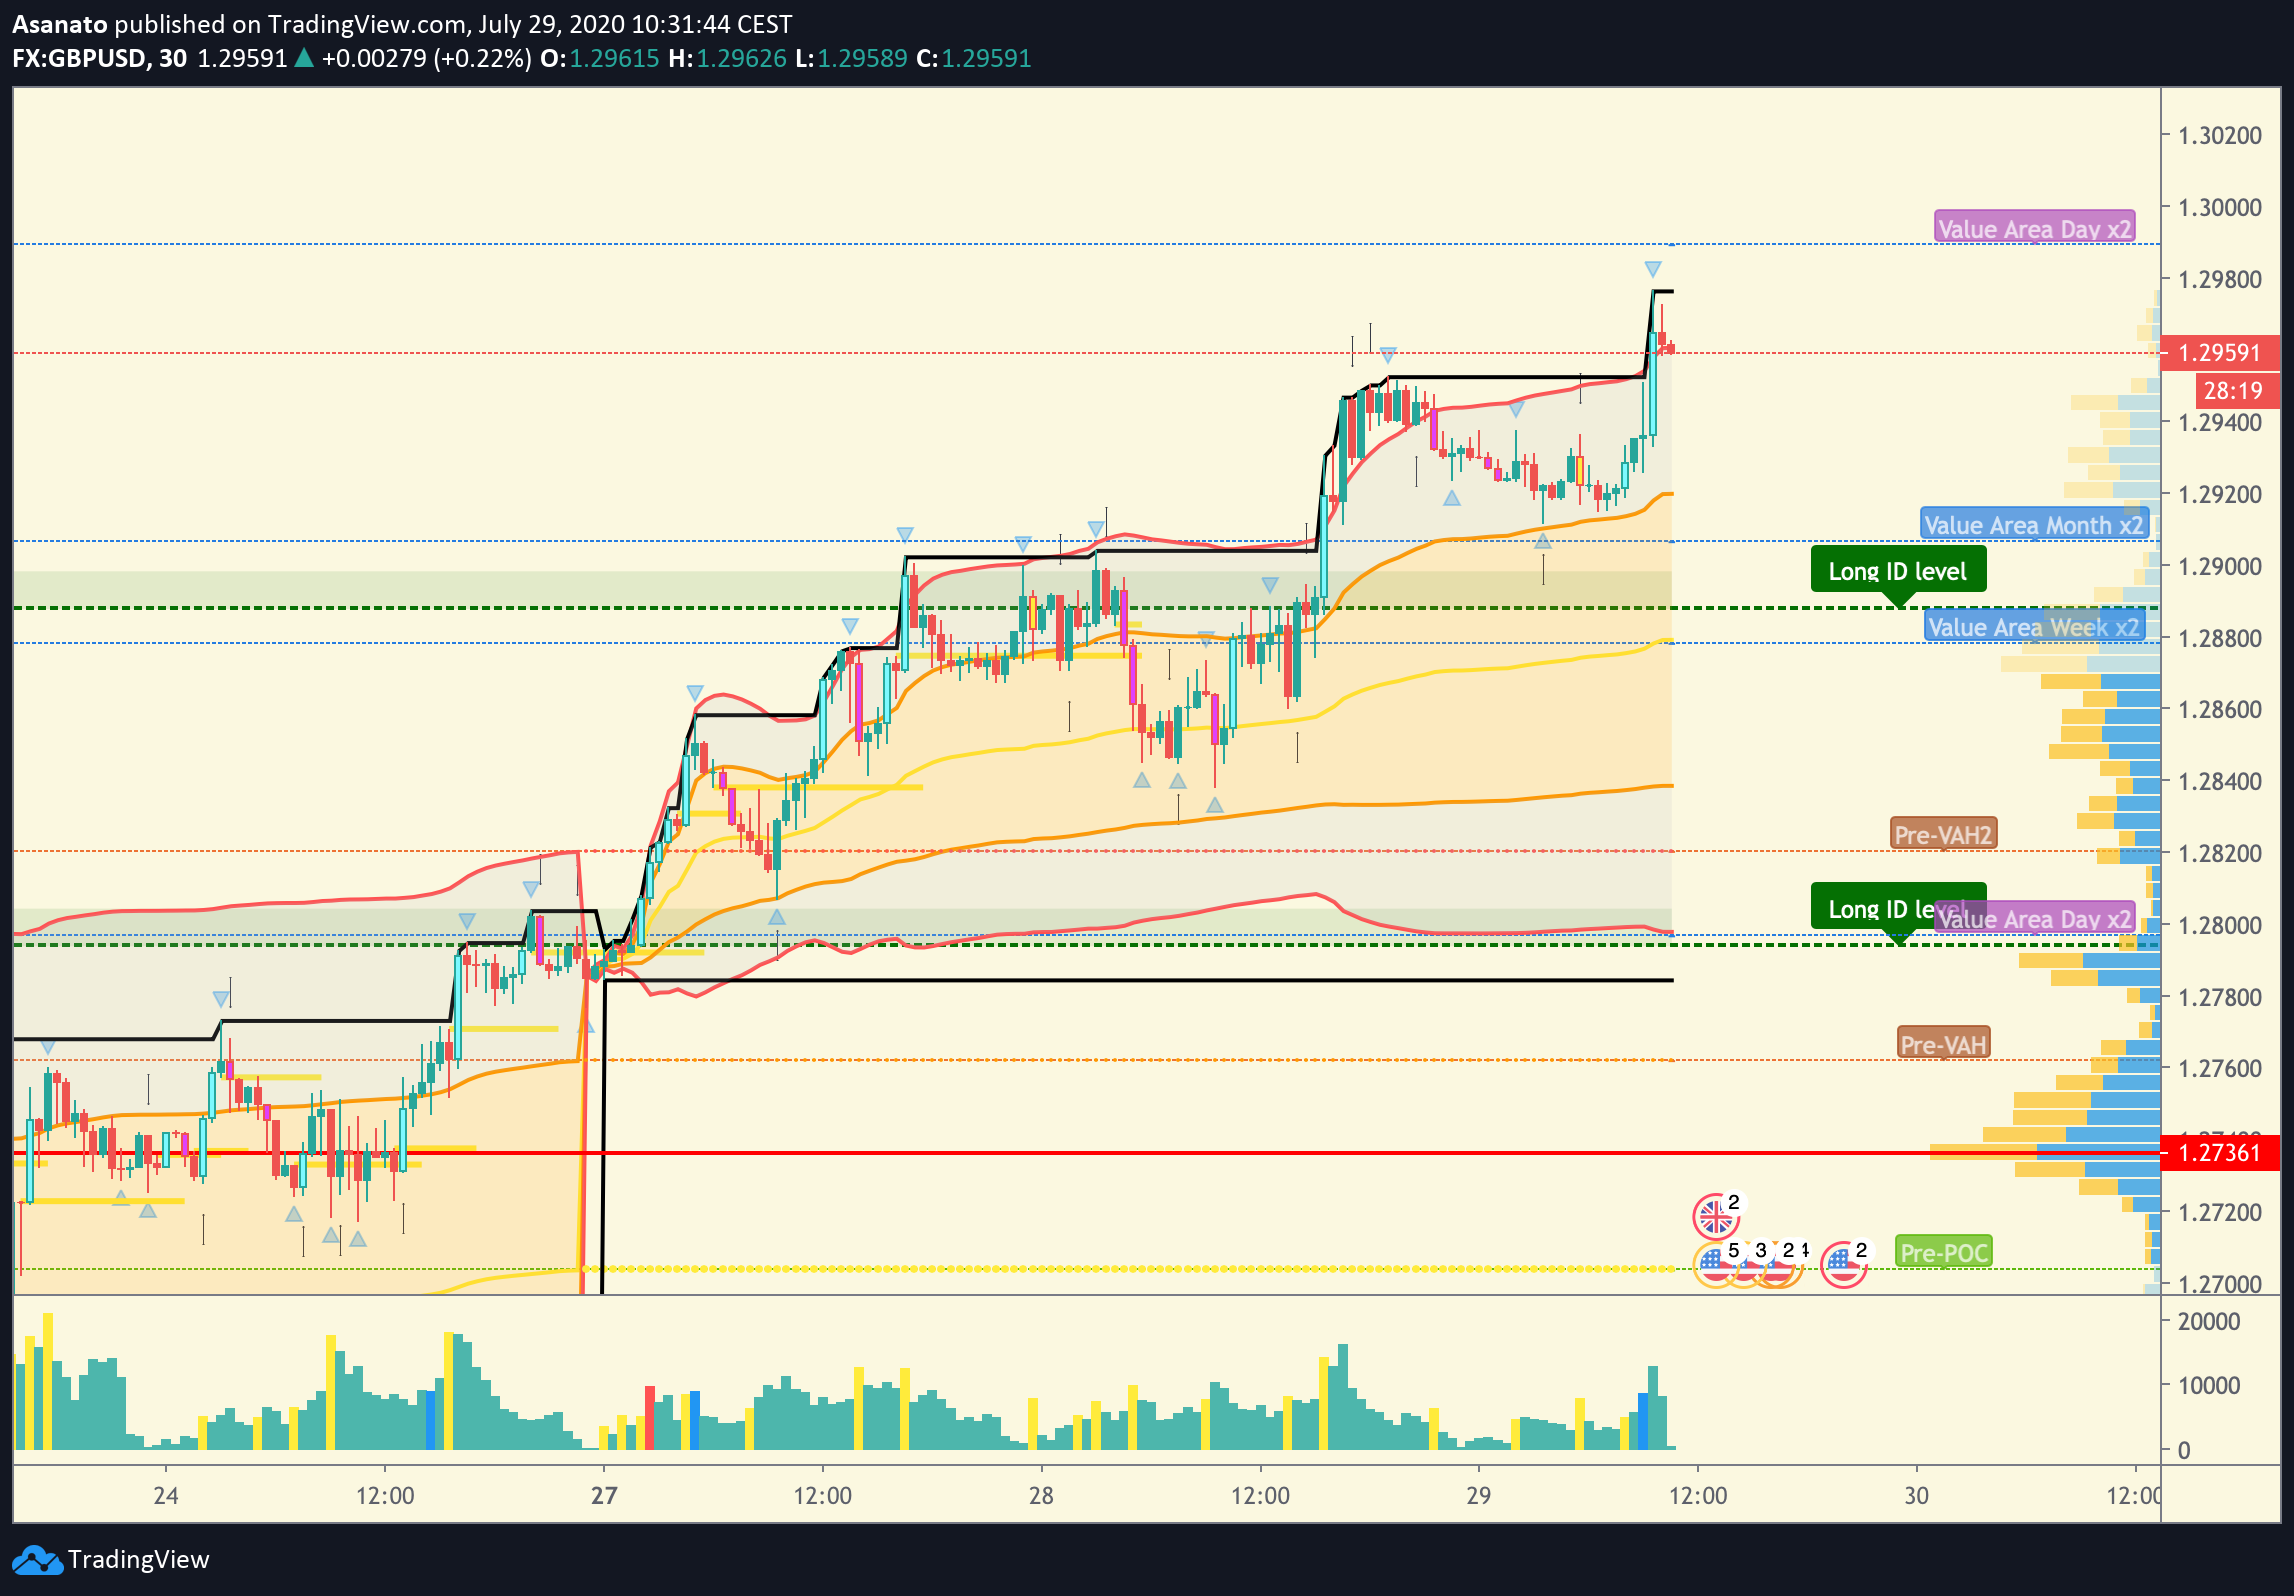This screenshot has width=2294, height=1596.
Task: Select the upper Value Area Day x2 label near 1.30000
Action: coord(2034,228)
